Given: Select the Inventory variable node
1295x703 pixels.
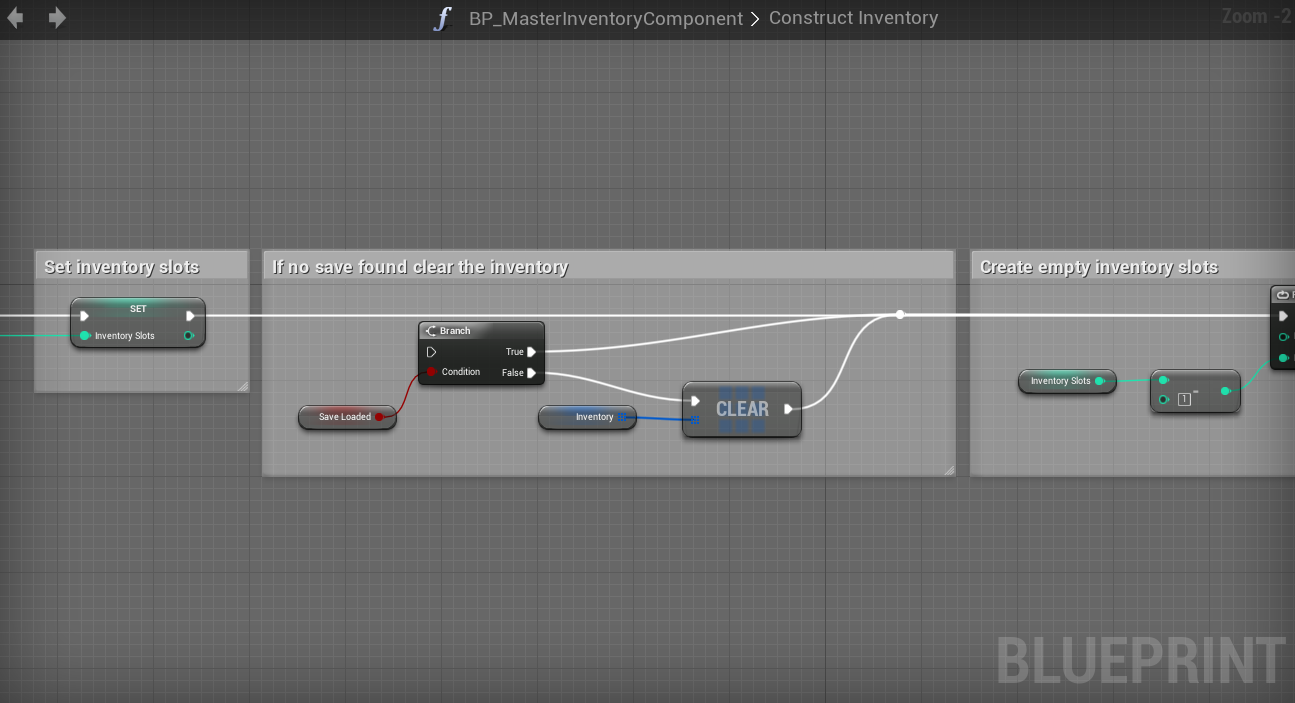Looking at the screenshot, I should pyautogui.click(x=587, y=417).
